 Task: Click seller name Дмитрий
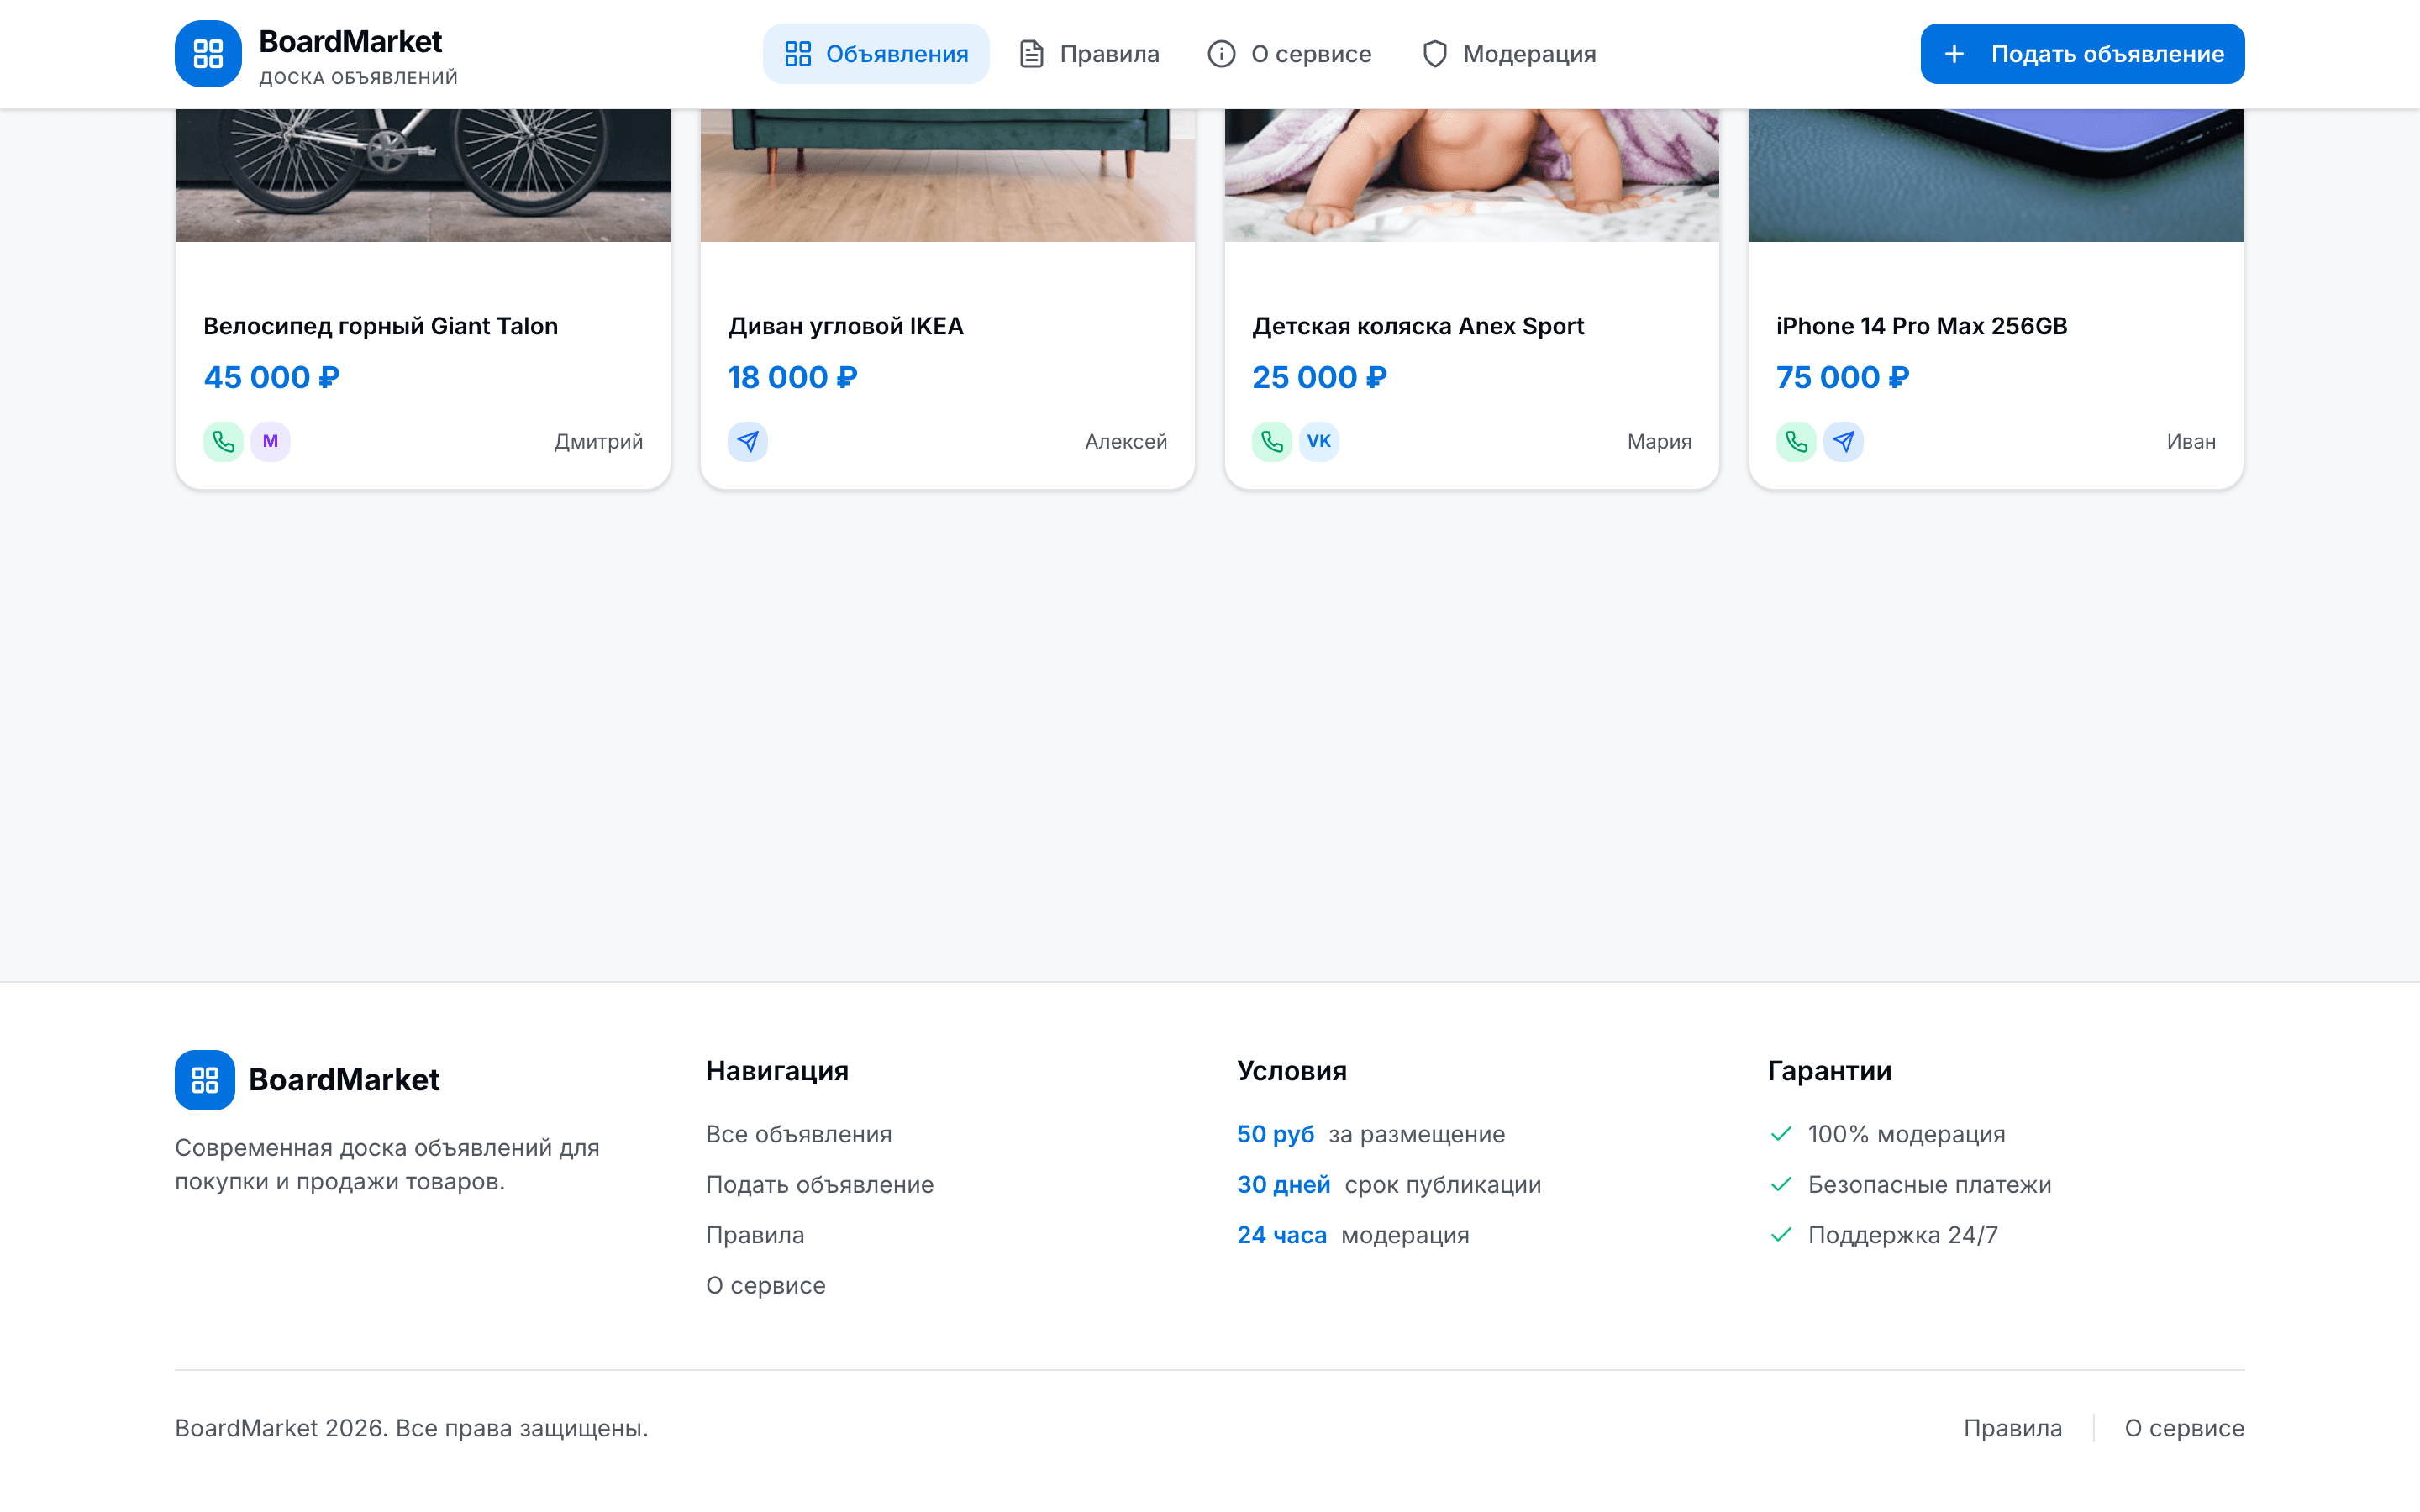pyautogui.click(x=598, y=441)
